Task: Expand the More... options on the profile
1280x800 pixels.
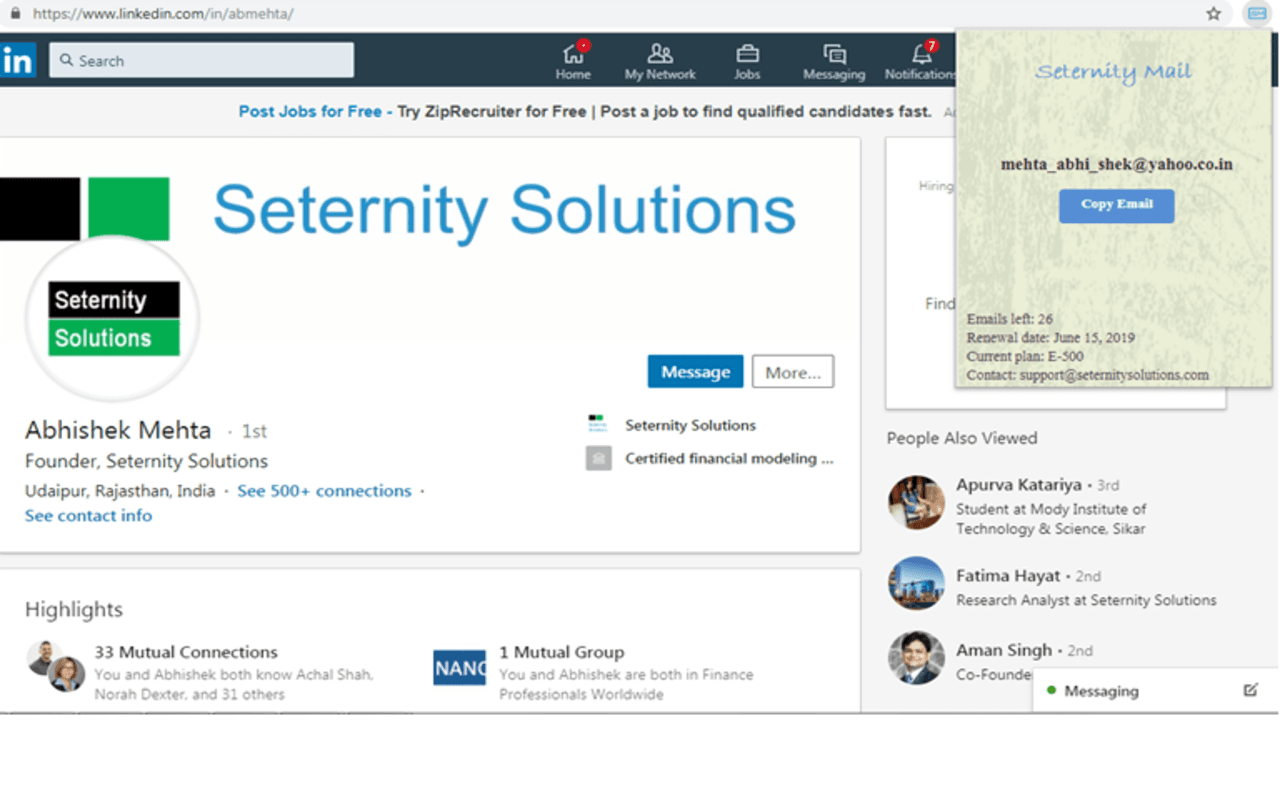Action: pos(792,371)
